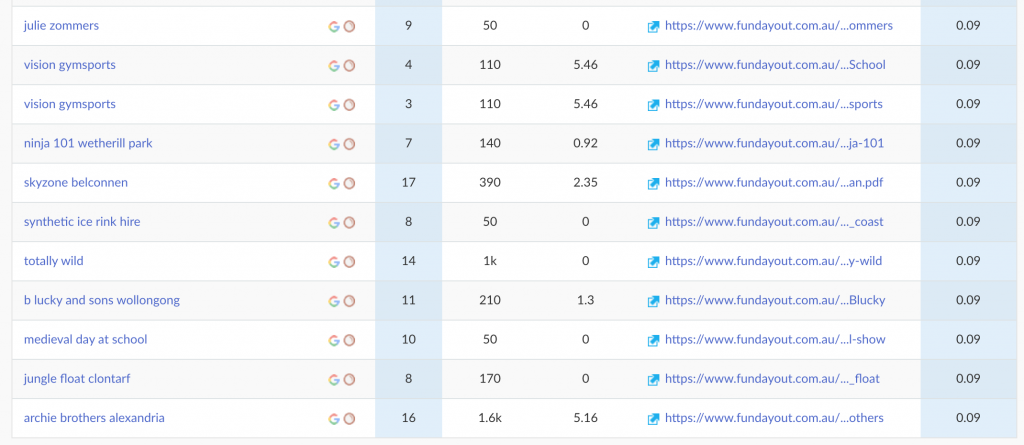Open the ninja 101 wetherill park keyword
Screen dimensions: 1024x445
(88, 143)
